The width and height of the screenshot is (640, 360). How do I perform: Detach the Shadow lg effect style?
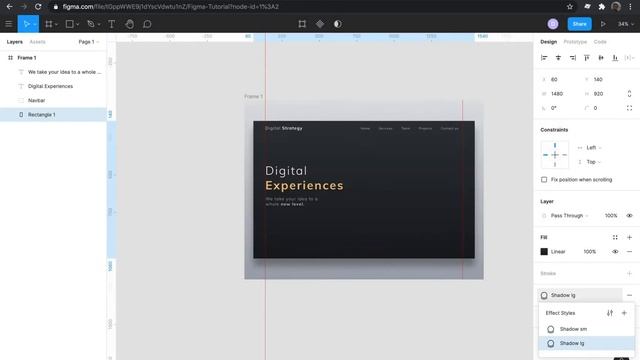click(x=629, y=295)
